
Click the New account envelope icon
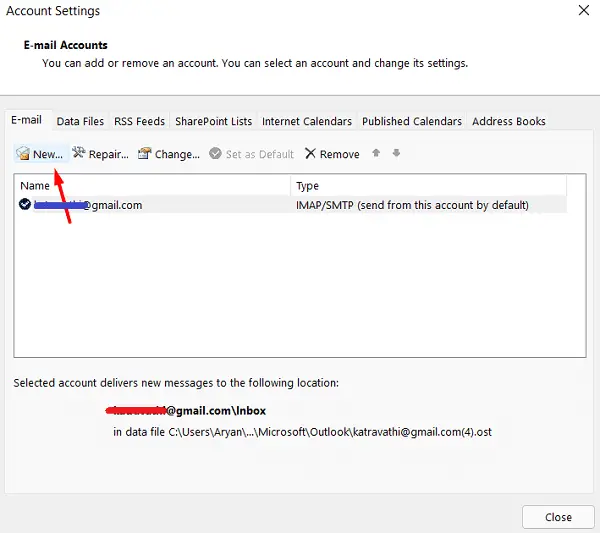pos(22,154)
